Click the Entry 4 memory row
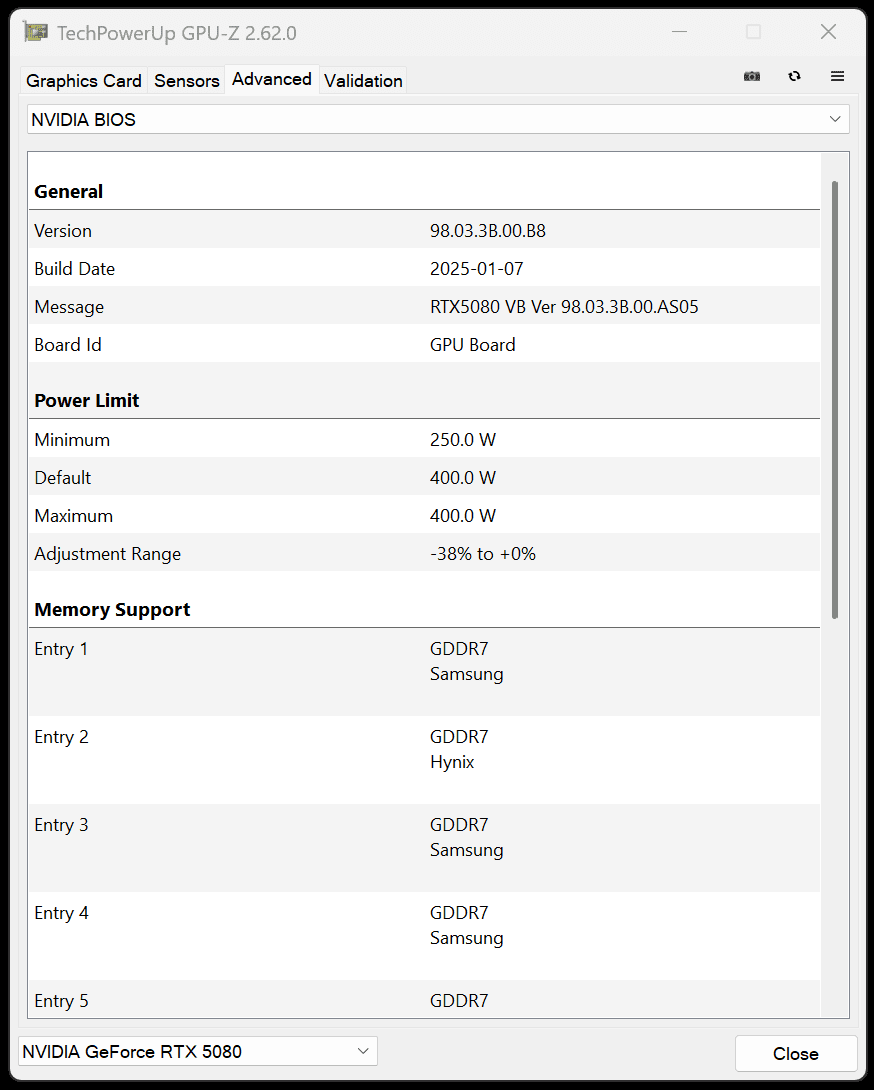Viewport: 874px width, 1090px height. point(424,936)
